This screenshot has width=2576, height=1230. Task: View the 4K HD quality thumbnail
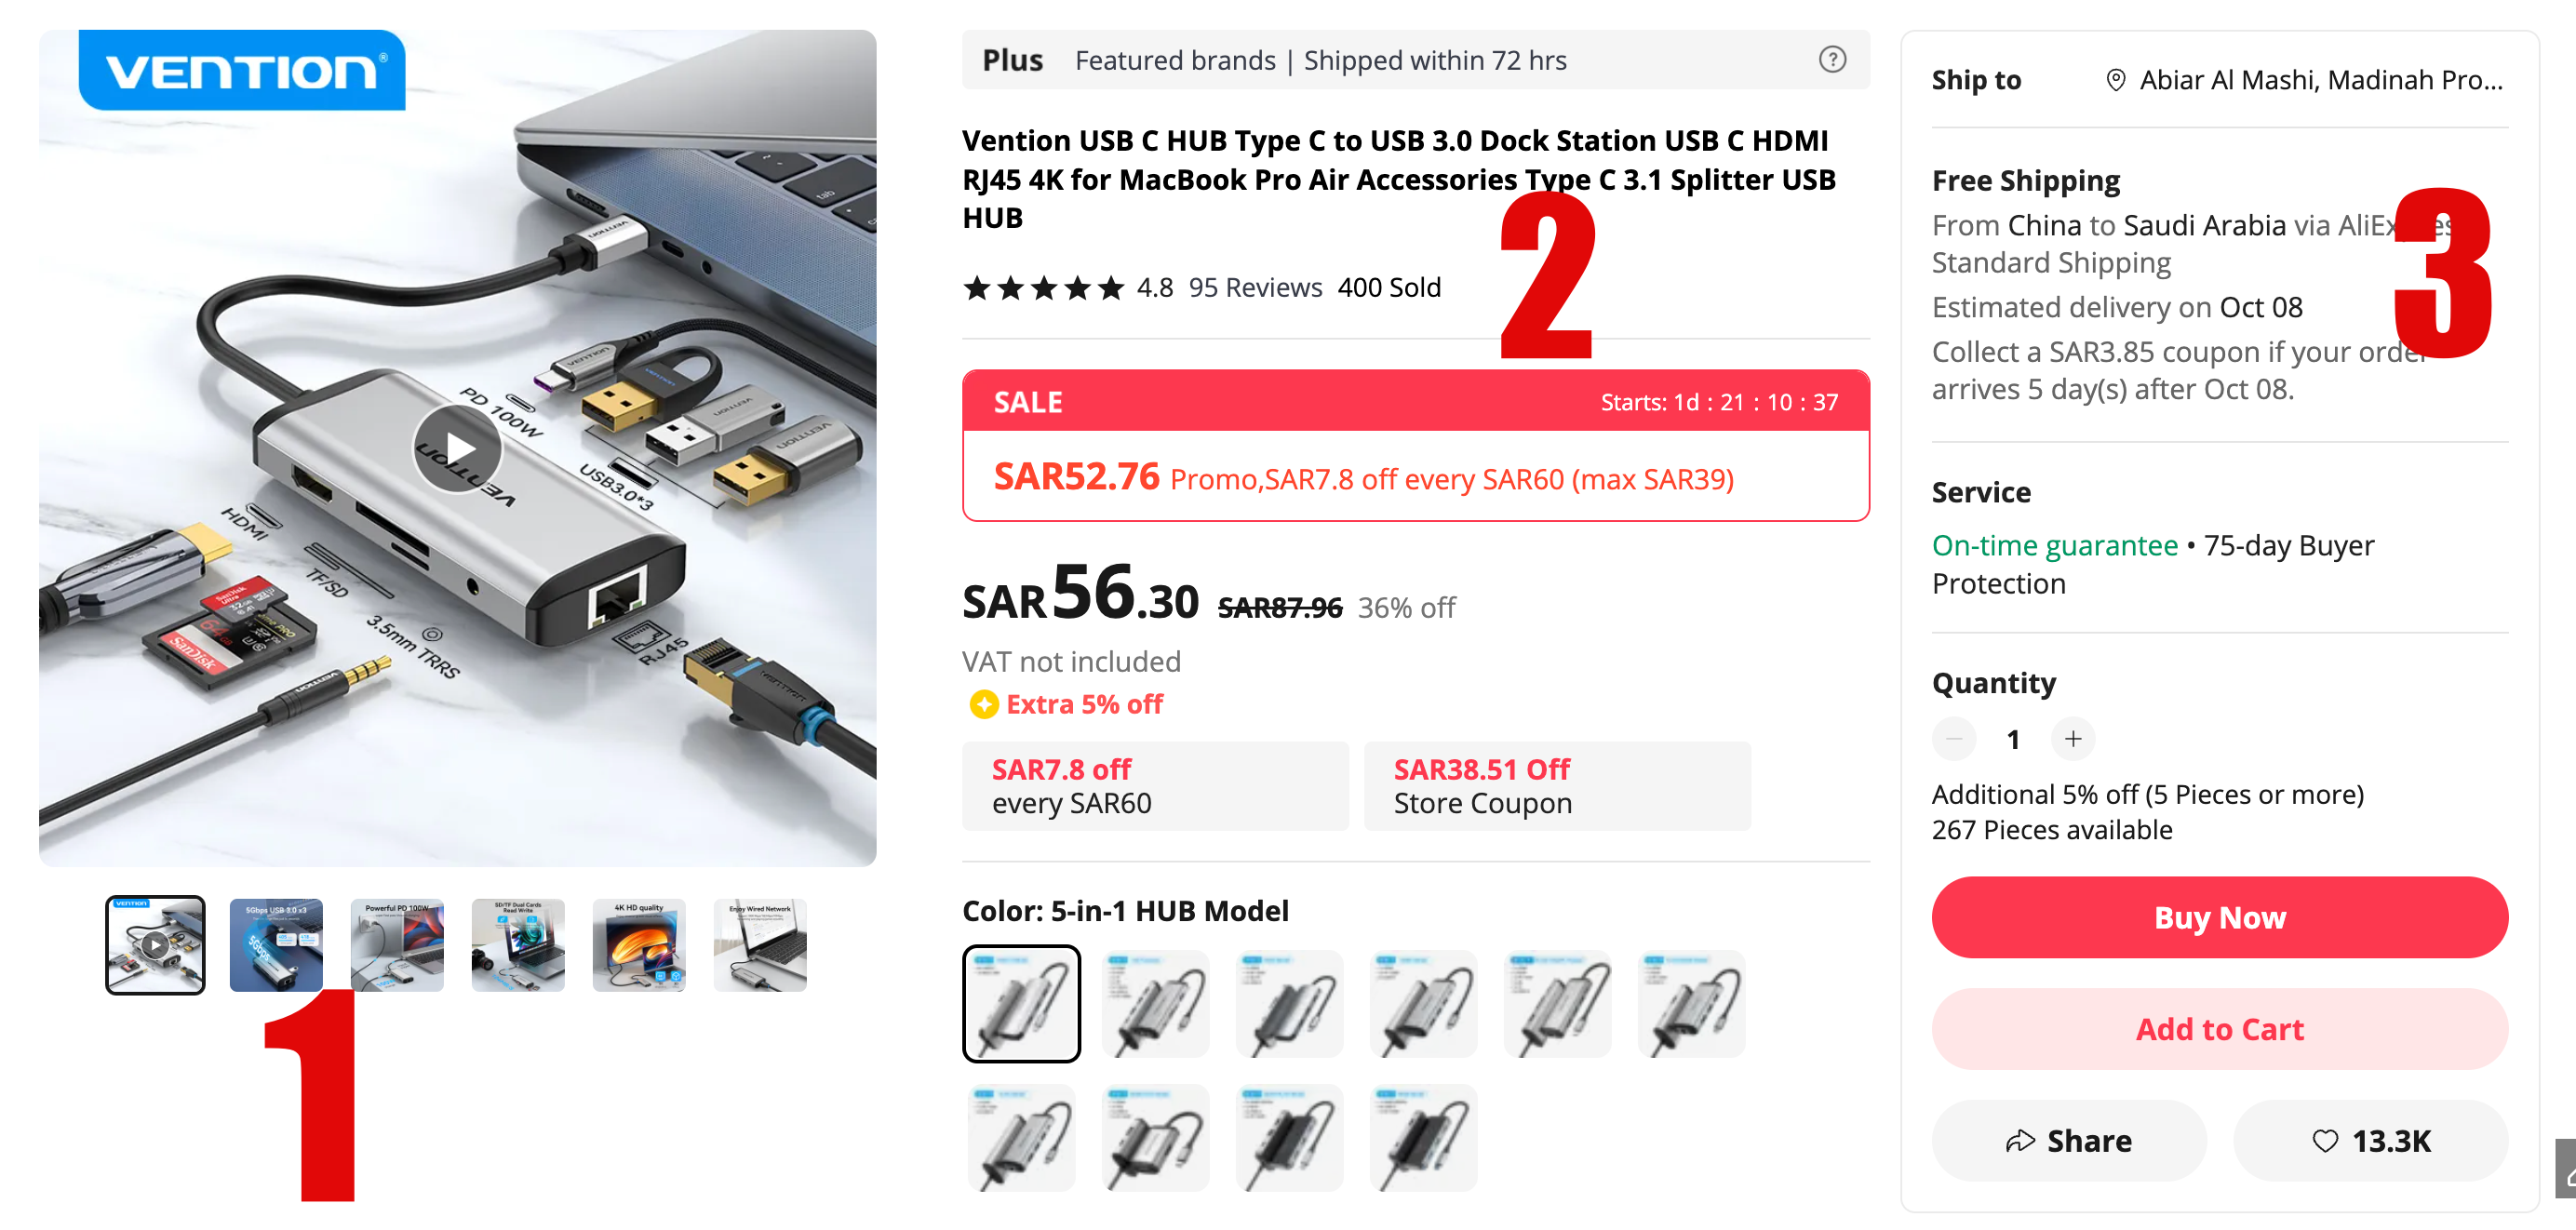(639, 945)
